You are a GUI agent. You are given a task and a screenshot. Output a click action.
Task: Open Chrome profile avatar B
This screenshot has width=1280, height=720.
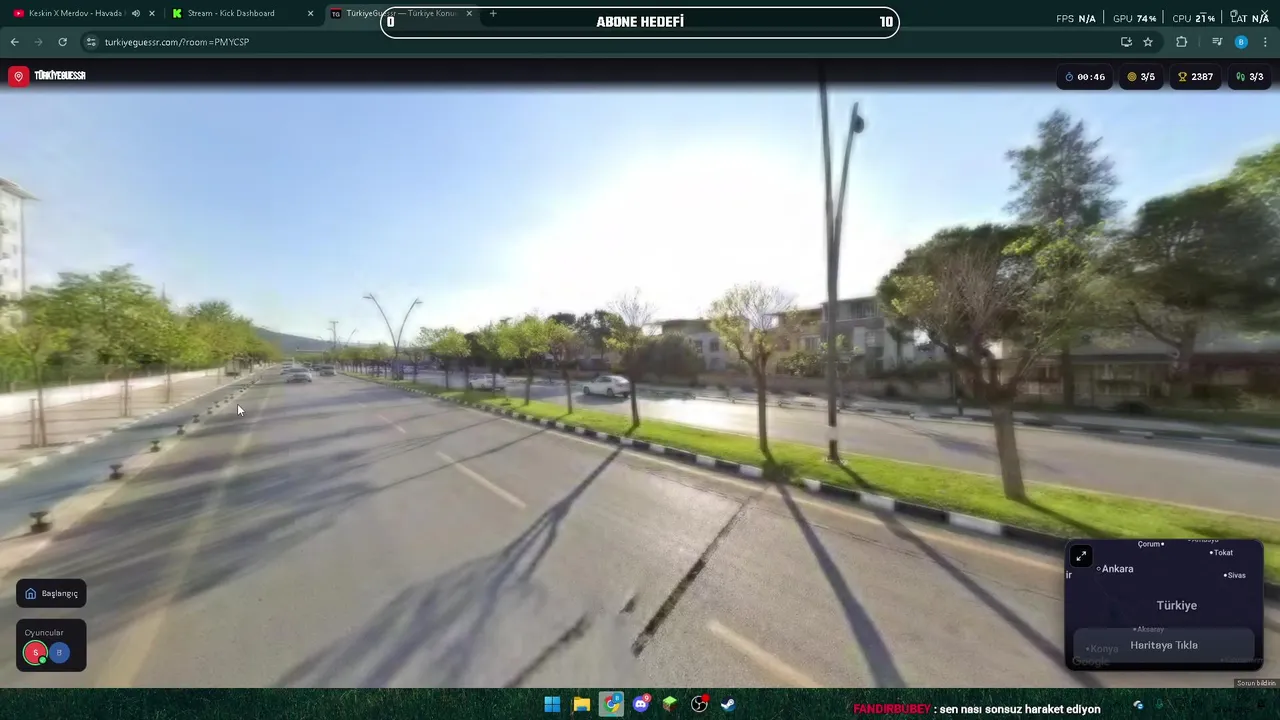pyautogui.click(x=1241, y=42)
